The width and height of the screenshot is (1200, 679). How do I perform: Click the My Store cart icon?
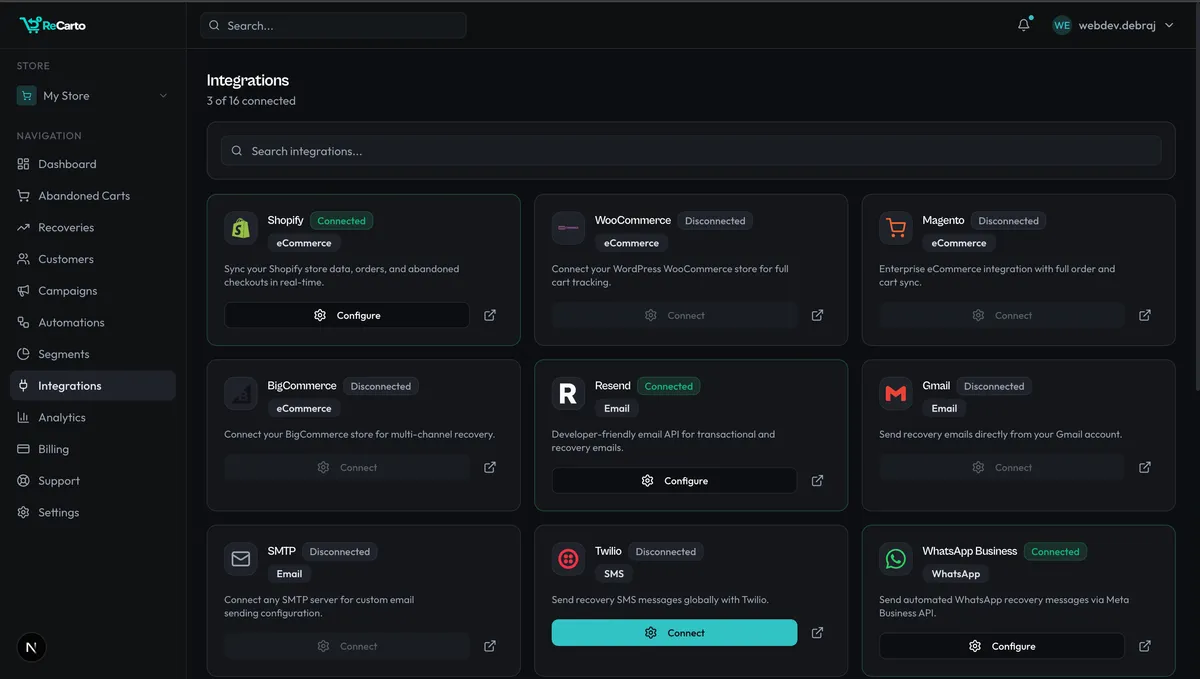(26, 96)
